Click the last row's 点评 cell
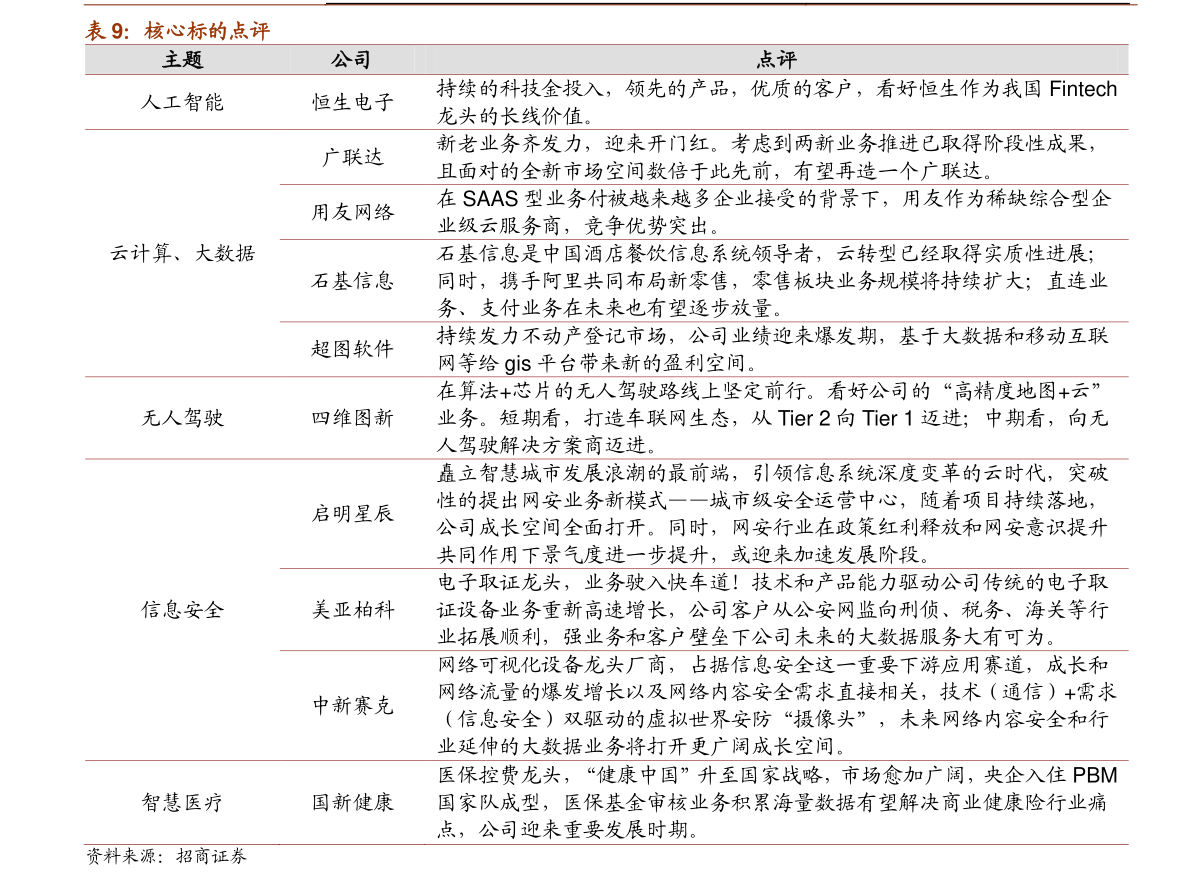Image resolution: width=1191 pixels, height=887 pixels. 776,803
